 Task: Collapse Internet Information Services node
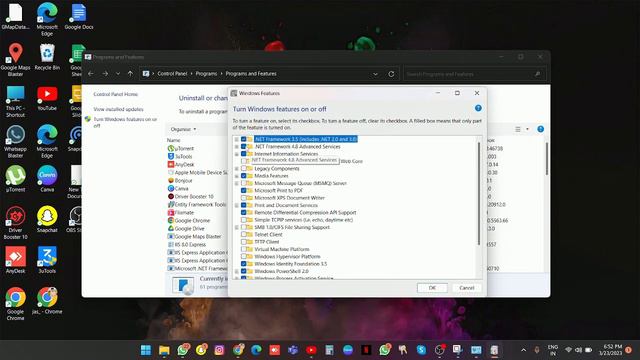(x=236, y=154)
